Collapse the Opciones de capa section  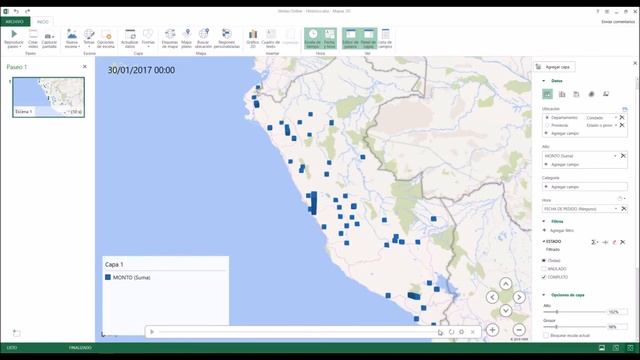click(544, 295)
